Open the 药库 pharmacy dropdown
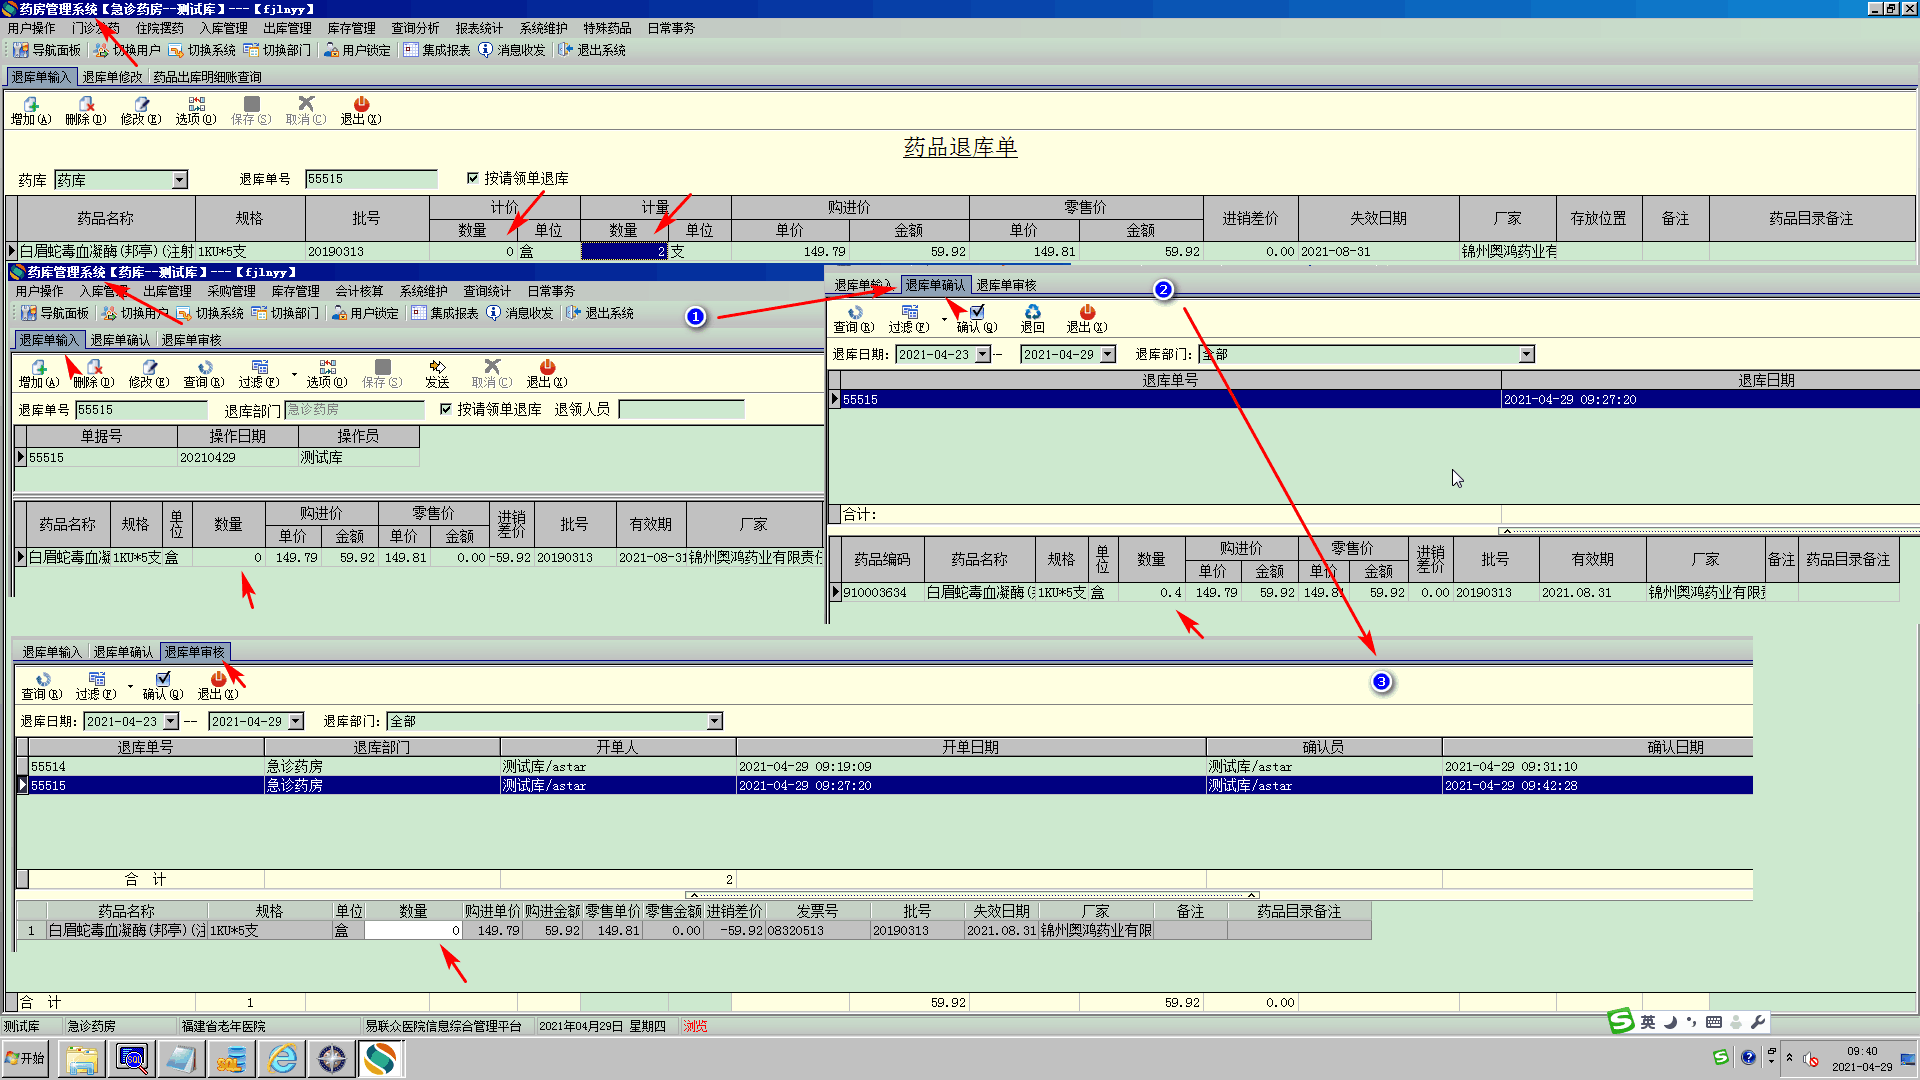This screenshot has height=1080, width=1920. pos(180,180)
